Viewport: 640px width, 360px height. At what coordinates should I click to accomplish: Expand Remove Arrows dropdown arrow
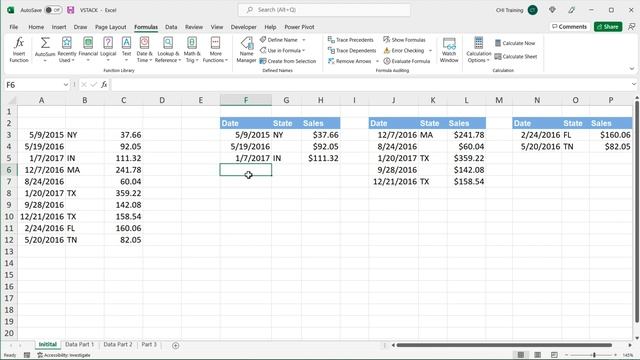[x=377, y=61]
